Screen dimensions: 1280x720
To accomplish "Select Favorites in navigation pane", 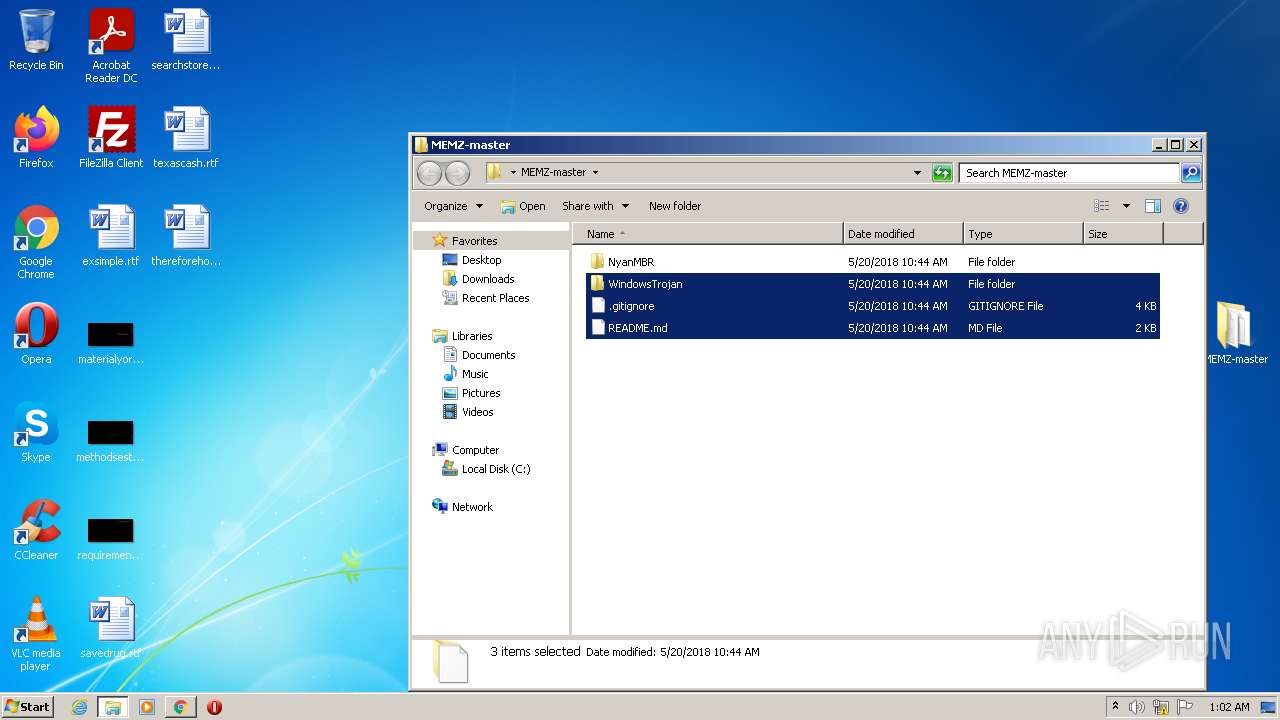I will tap(474, 241).
